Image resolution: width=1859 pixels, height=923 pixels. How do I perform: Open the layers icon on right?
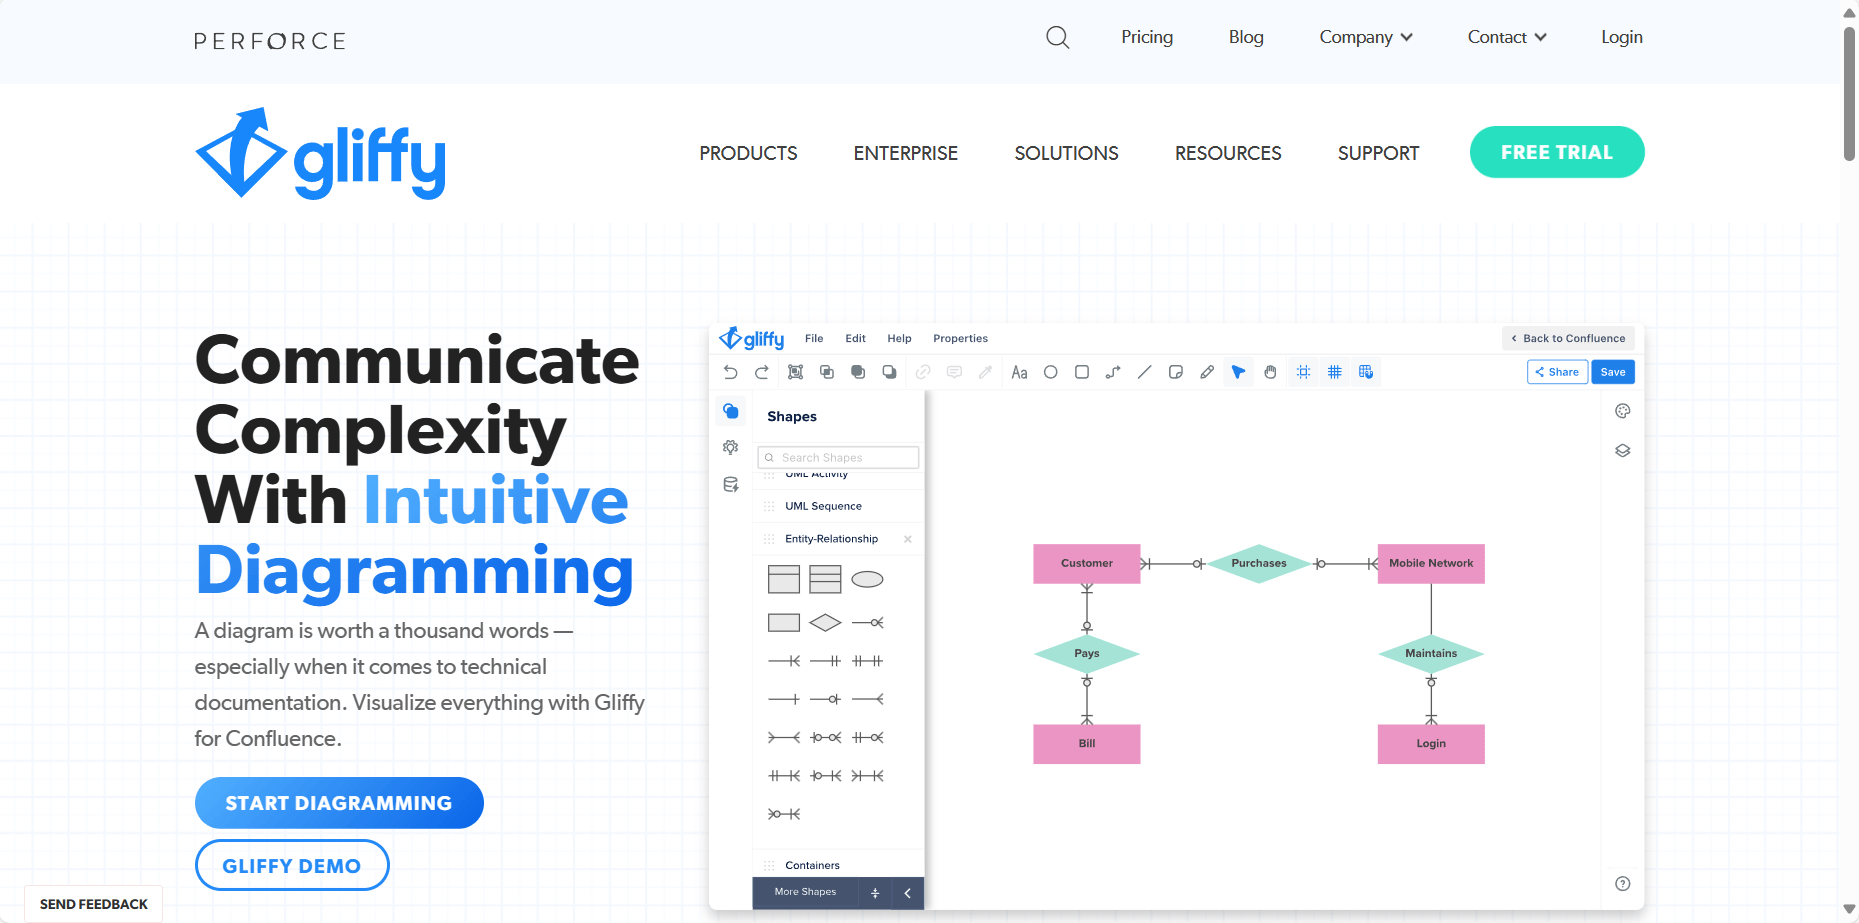tap(1623, 451)
